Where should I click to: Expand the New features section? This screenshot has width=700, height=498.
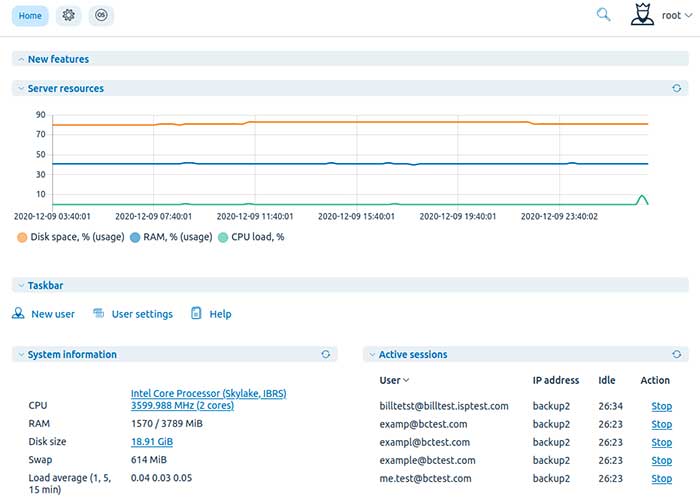[x=58, y=60]
